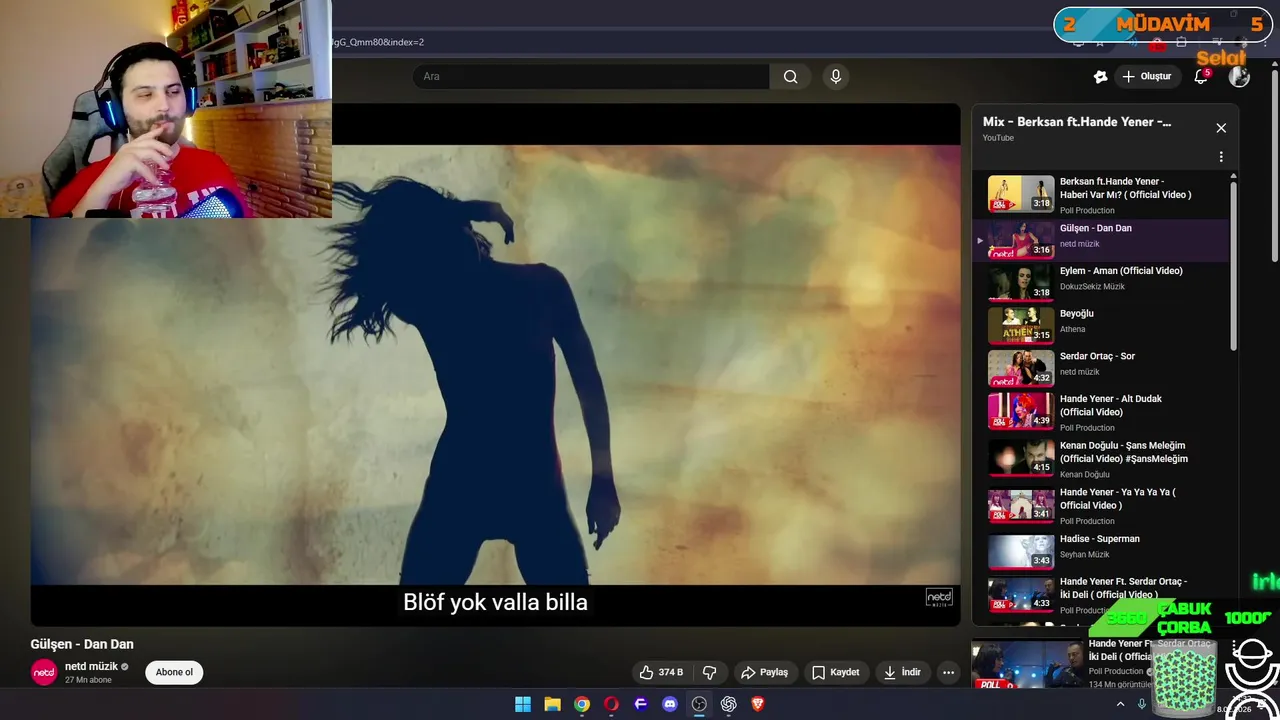Screen dimensions: 1280x720
Task: Open more actions ellipsis below video
Action: (x=948, y=672)
